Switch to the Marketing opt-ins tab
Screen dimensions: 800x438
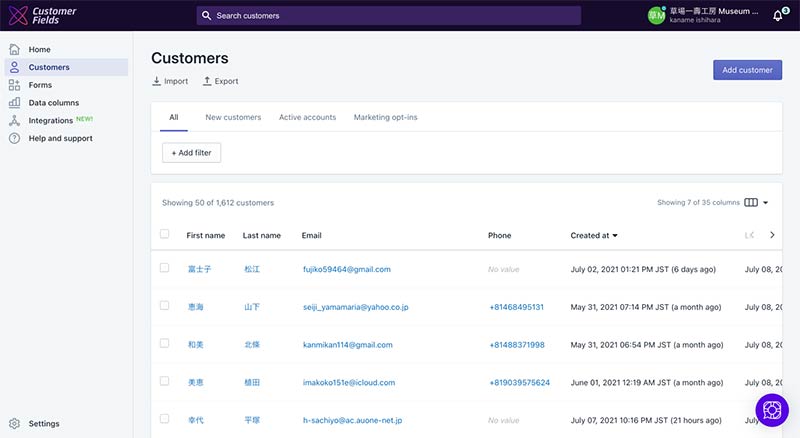(x=385, y=118)
